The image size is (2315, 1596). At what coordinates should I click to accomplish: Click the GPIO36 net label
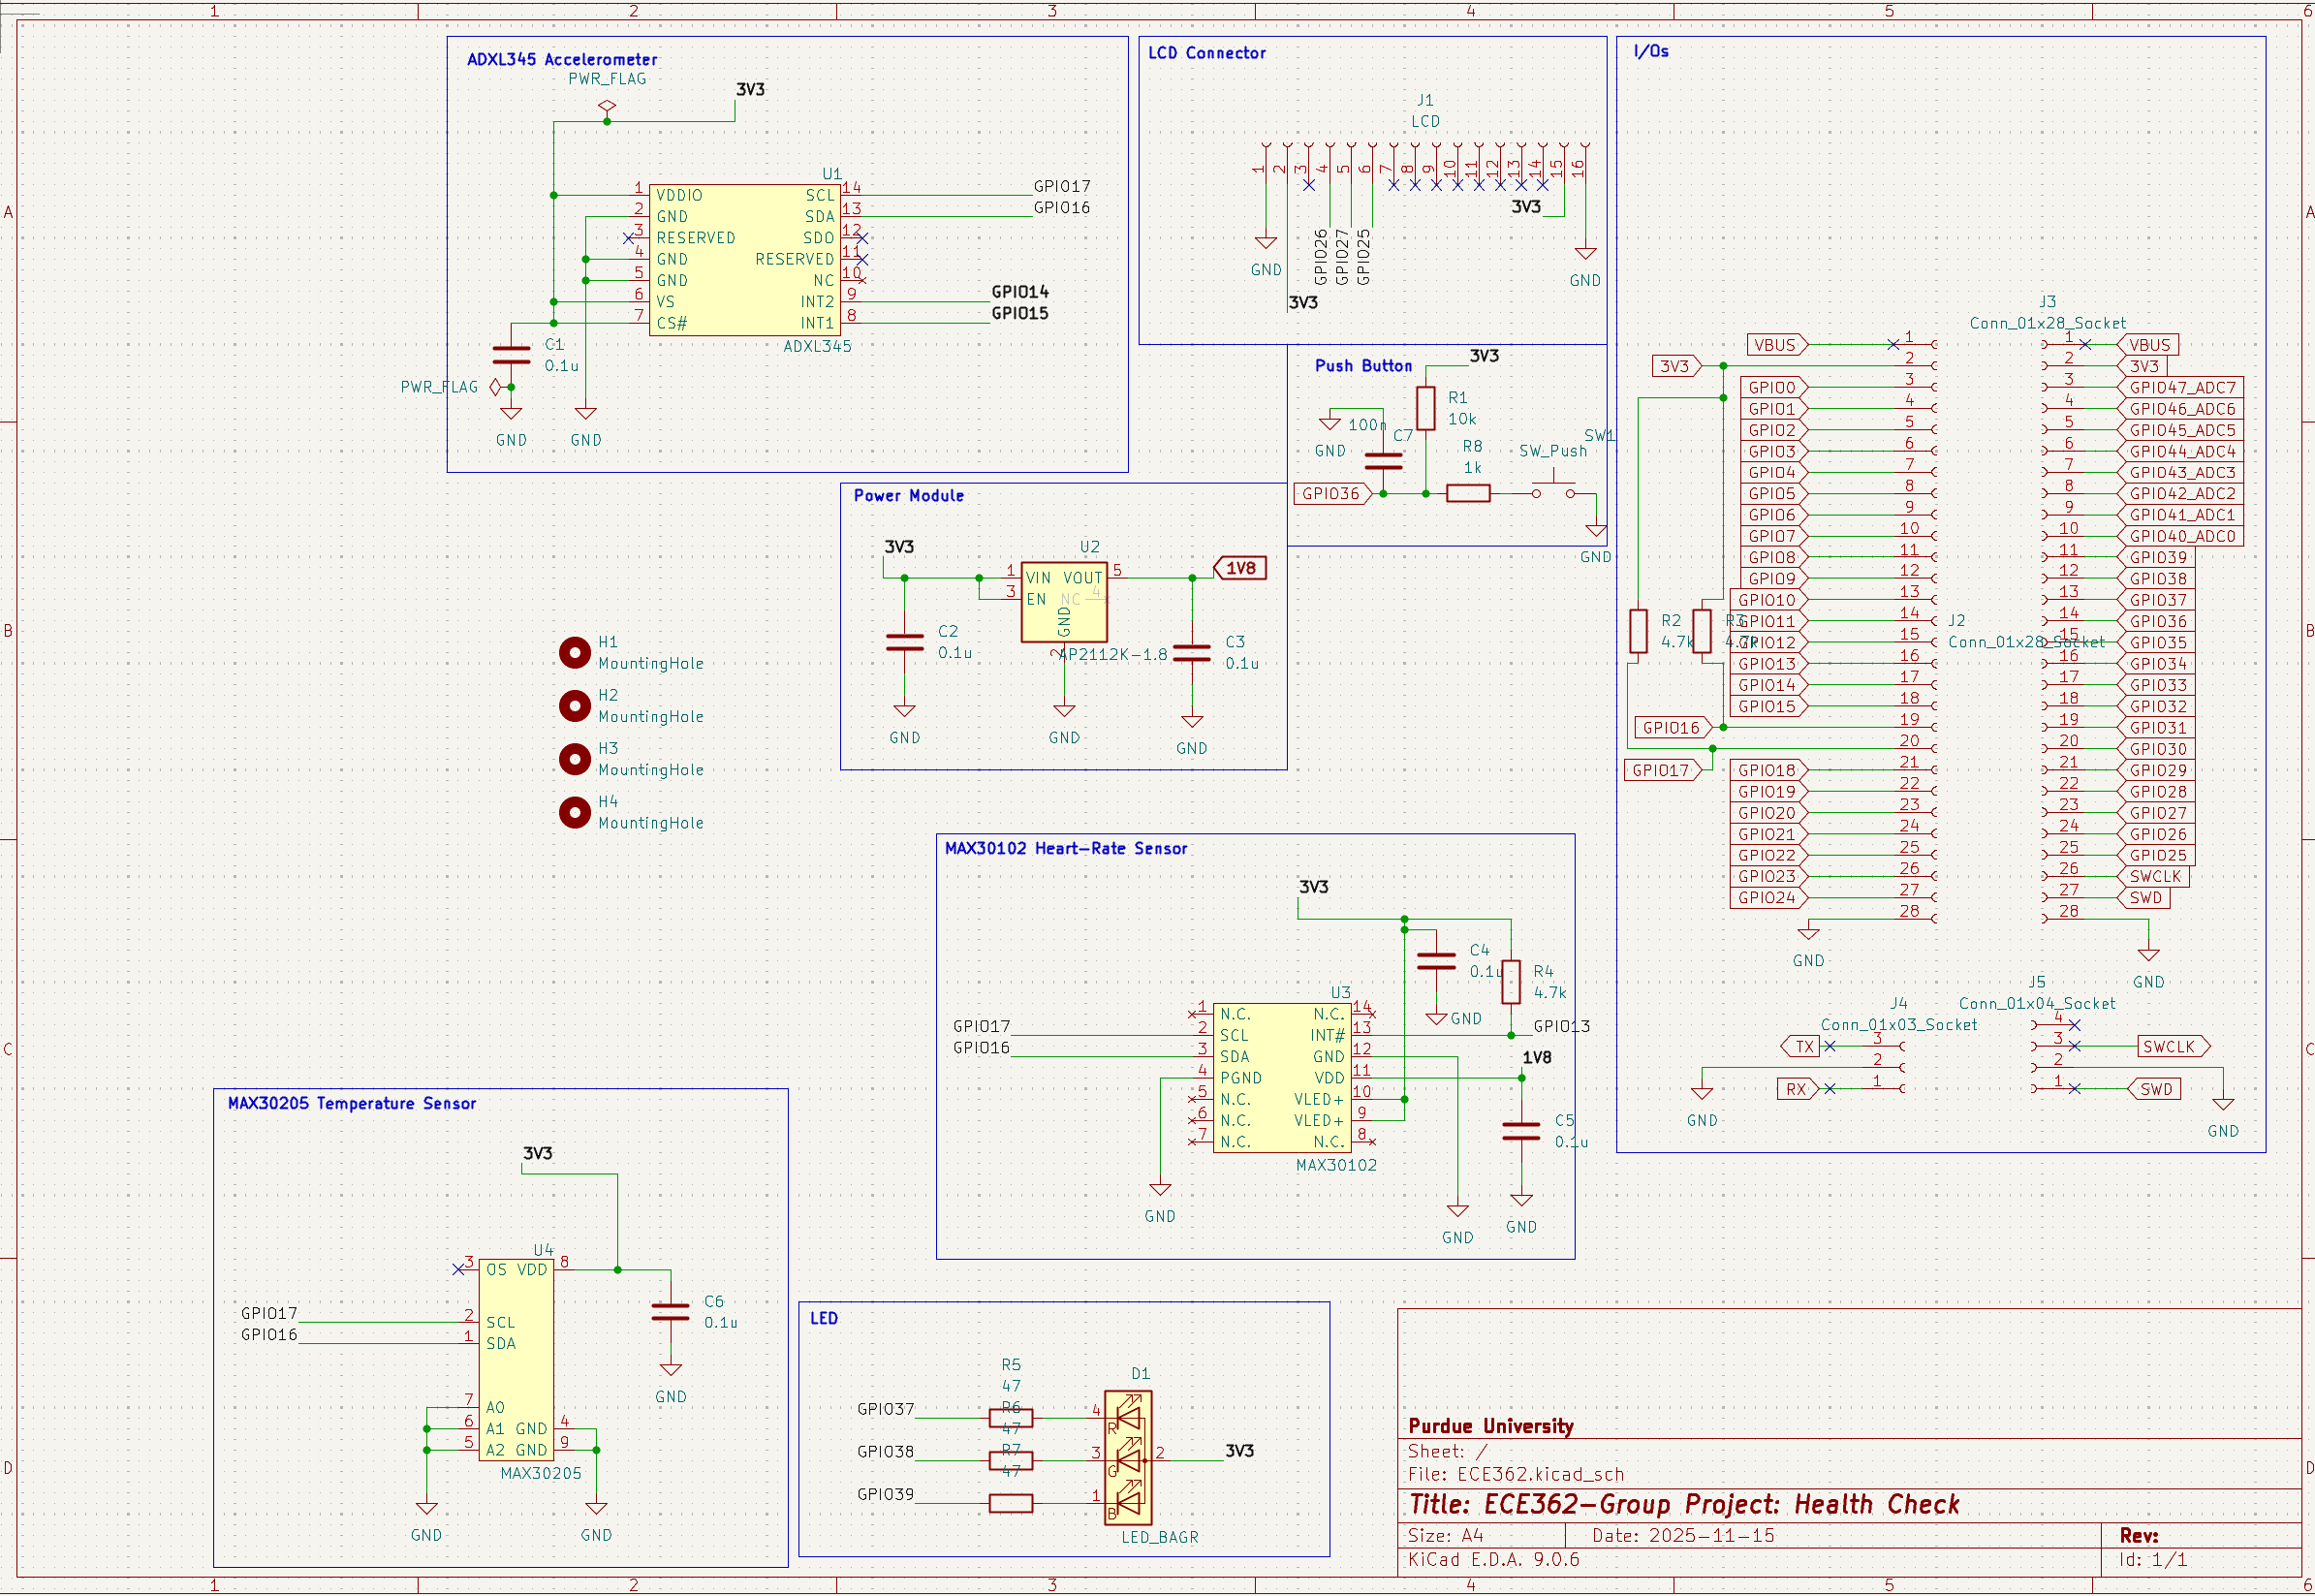[1332, 493]
